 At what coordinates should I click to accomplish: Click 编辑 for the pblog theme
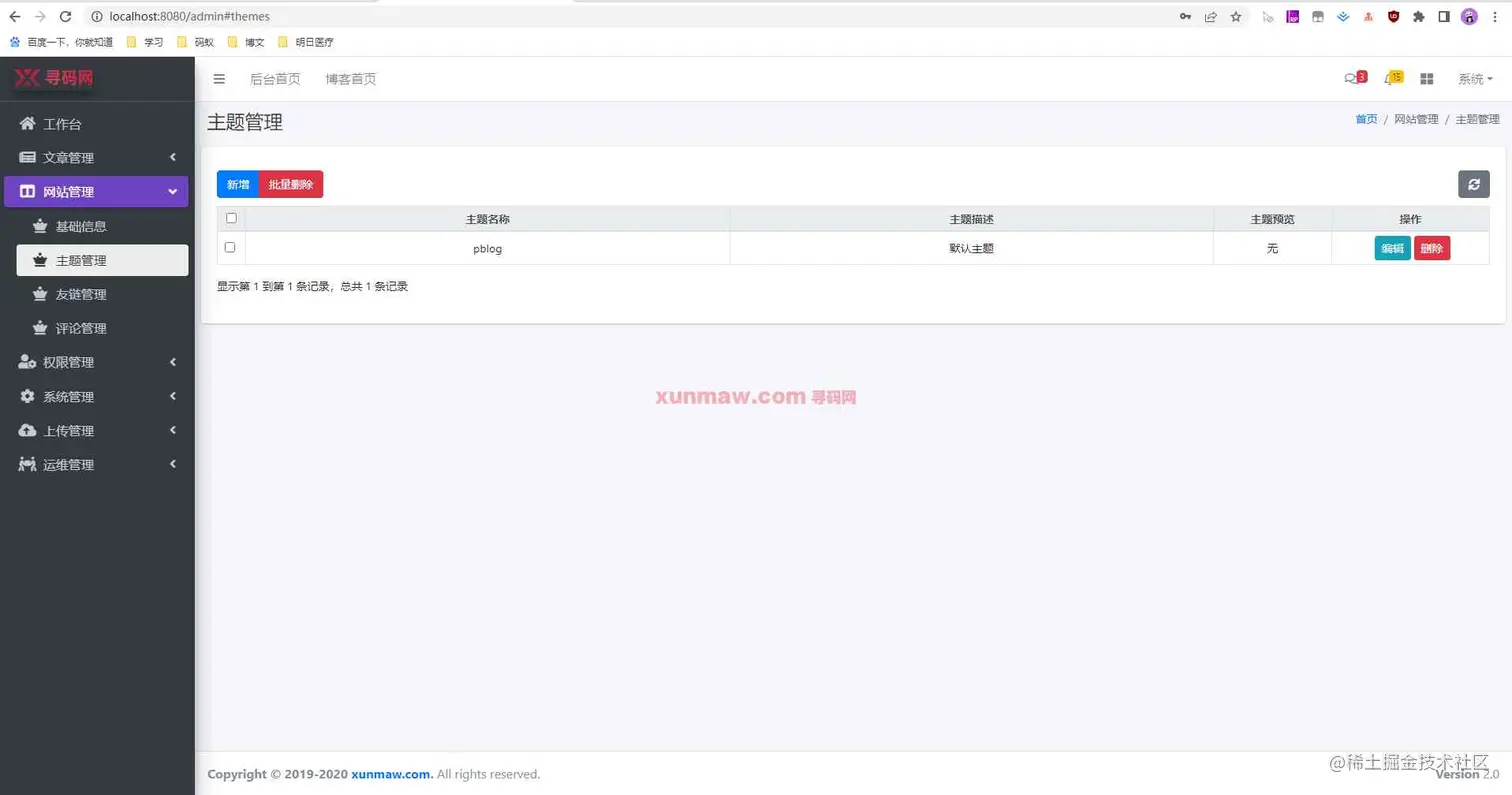[x=1392, y=248]
